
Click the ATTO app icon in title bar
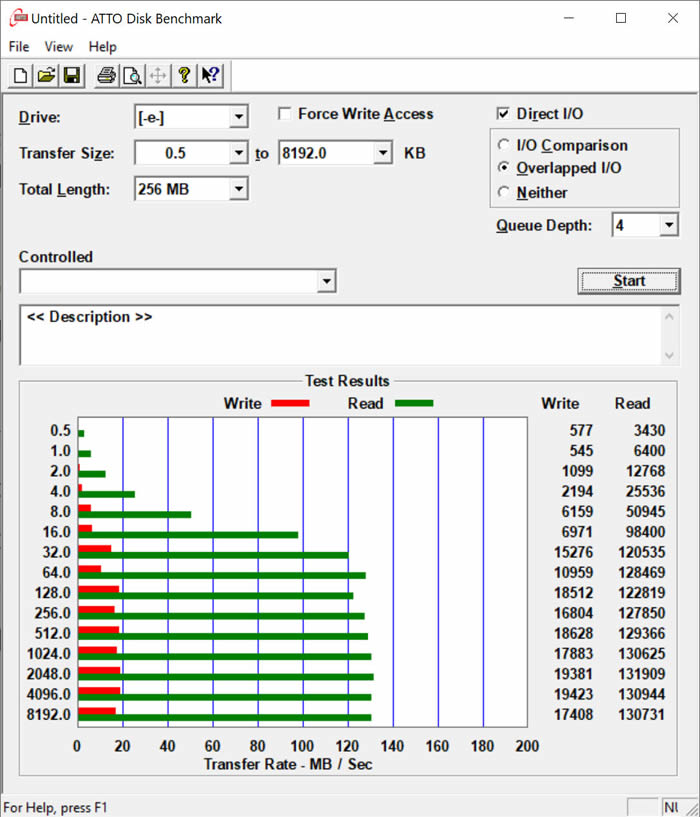point(18,18)
